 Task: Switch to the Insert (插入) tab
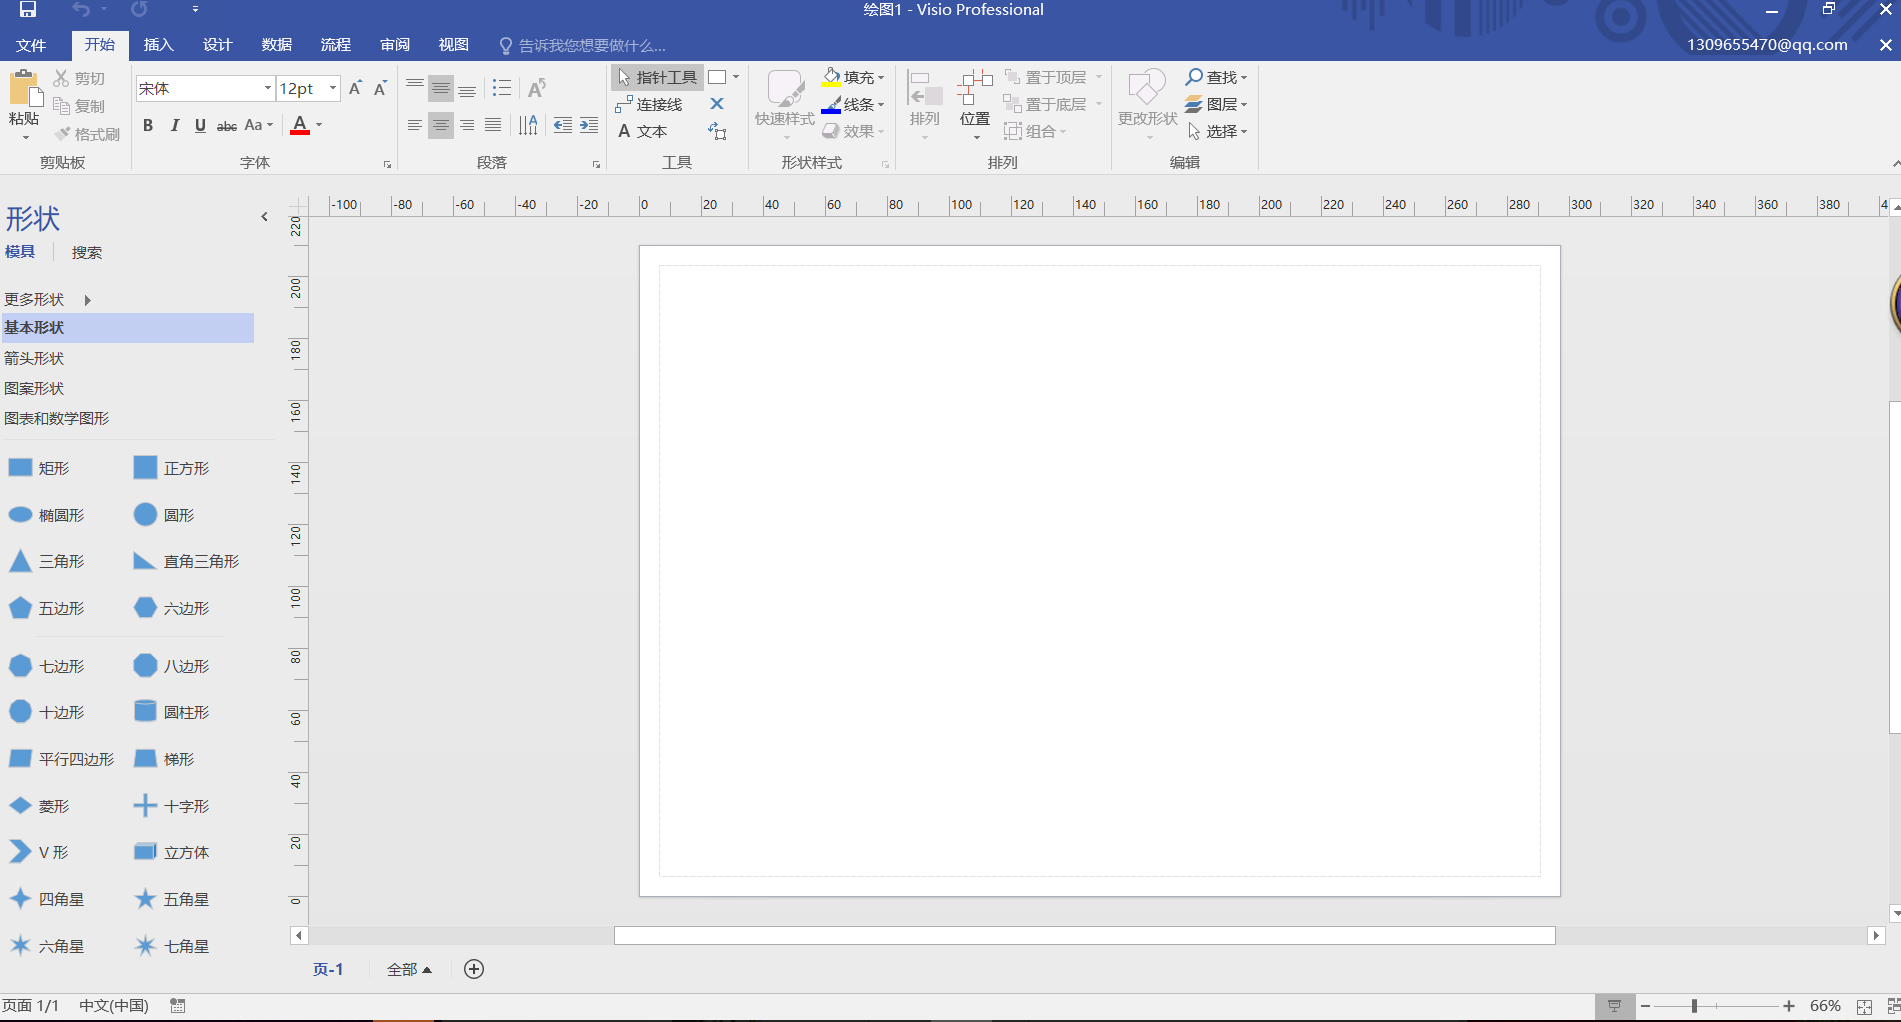(158, 45)
